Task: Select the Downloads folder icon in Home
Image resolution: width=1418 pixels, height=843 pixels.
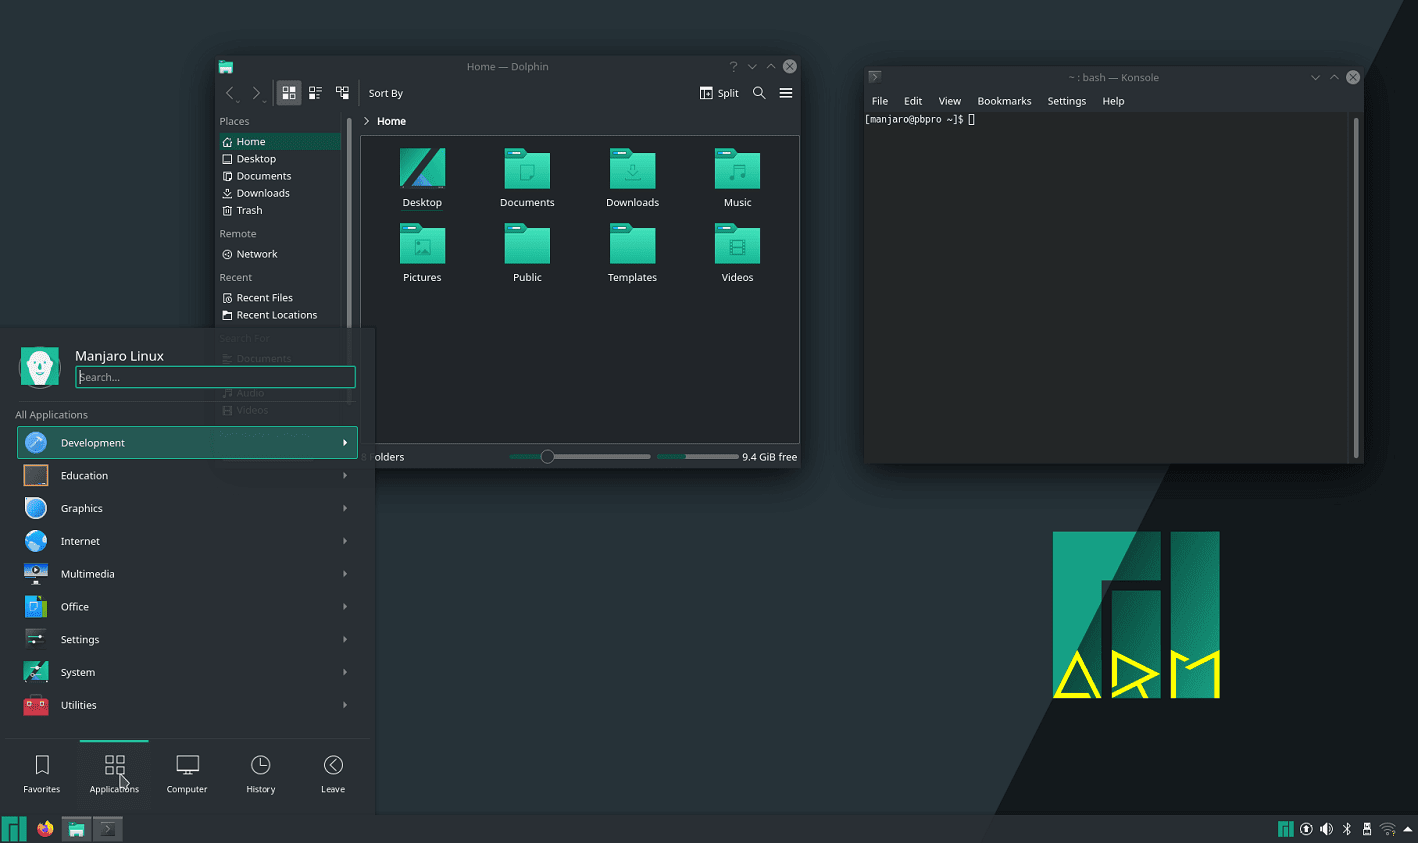Action: (x=632, y=178)
